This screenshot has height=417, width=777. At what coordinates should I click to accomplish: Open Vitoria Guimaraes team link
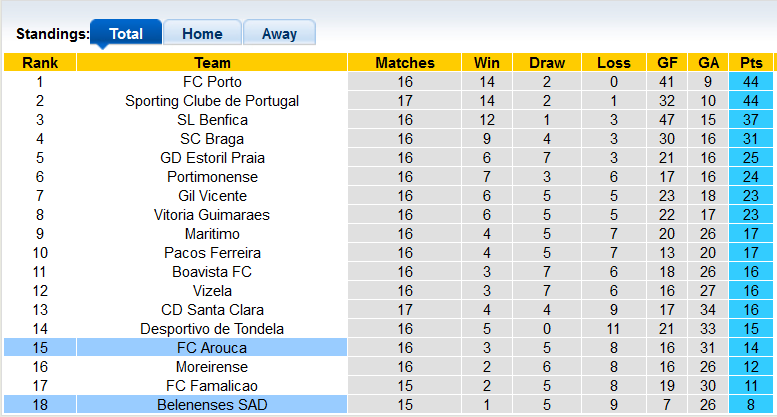click(x=212, y=215)
